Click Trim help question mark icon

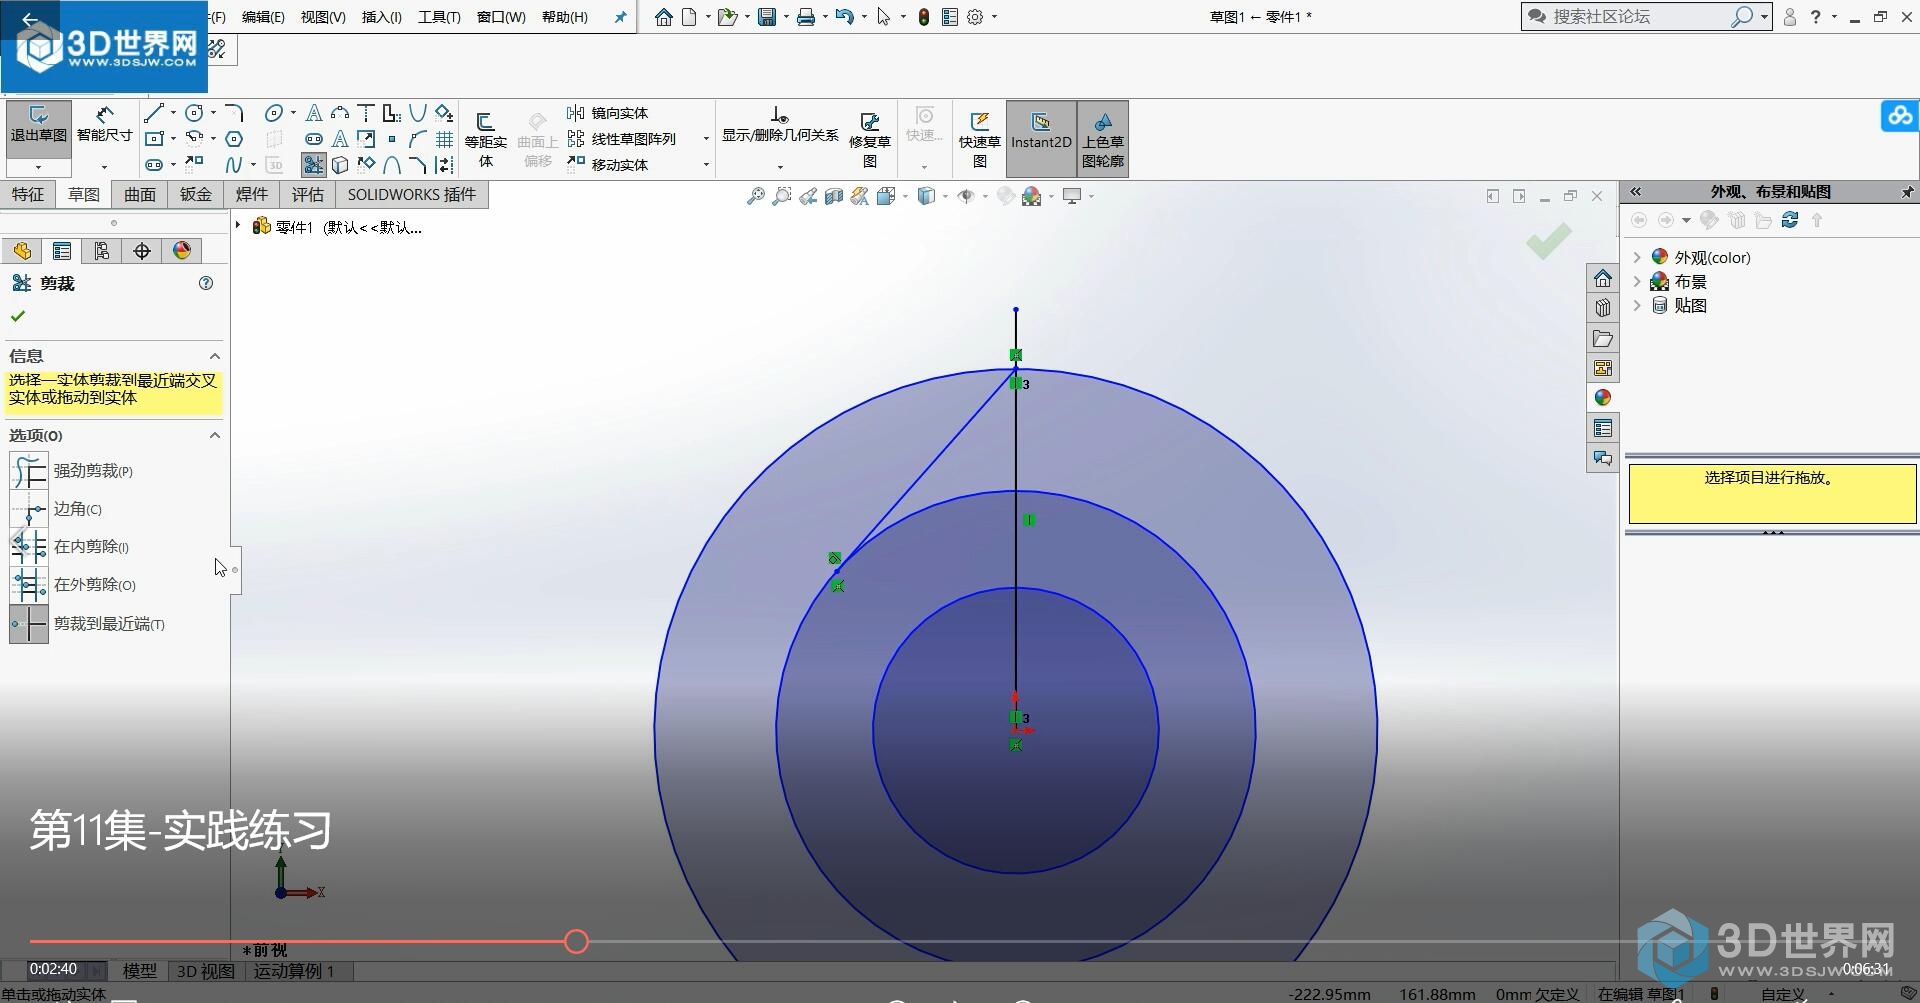(206, 283)
